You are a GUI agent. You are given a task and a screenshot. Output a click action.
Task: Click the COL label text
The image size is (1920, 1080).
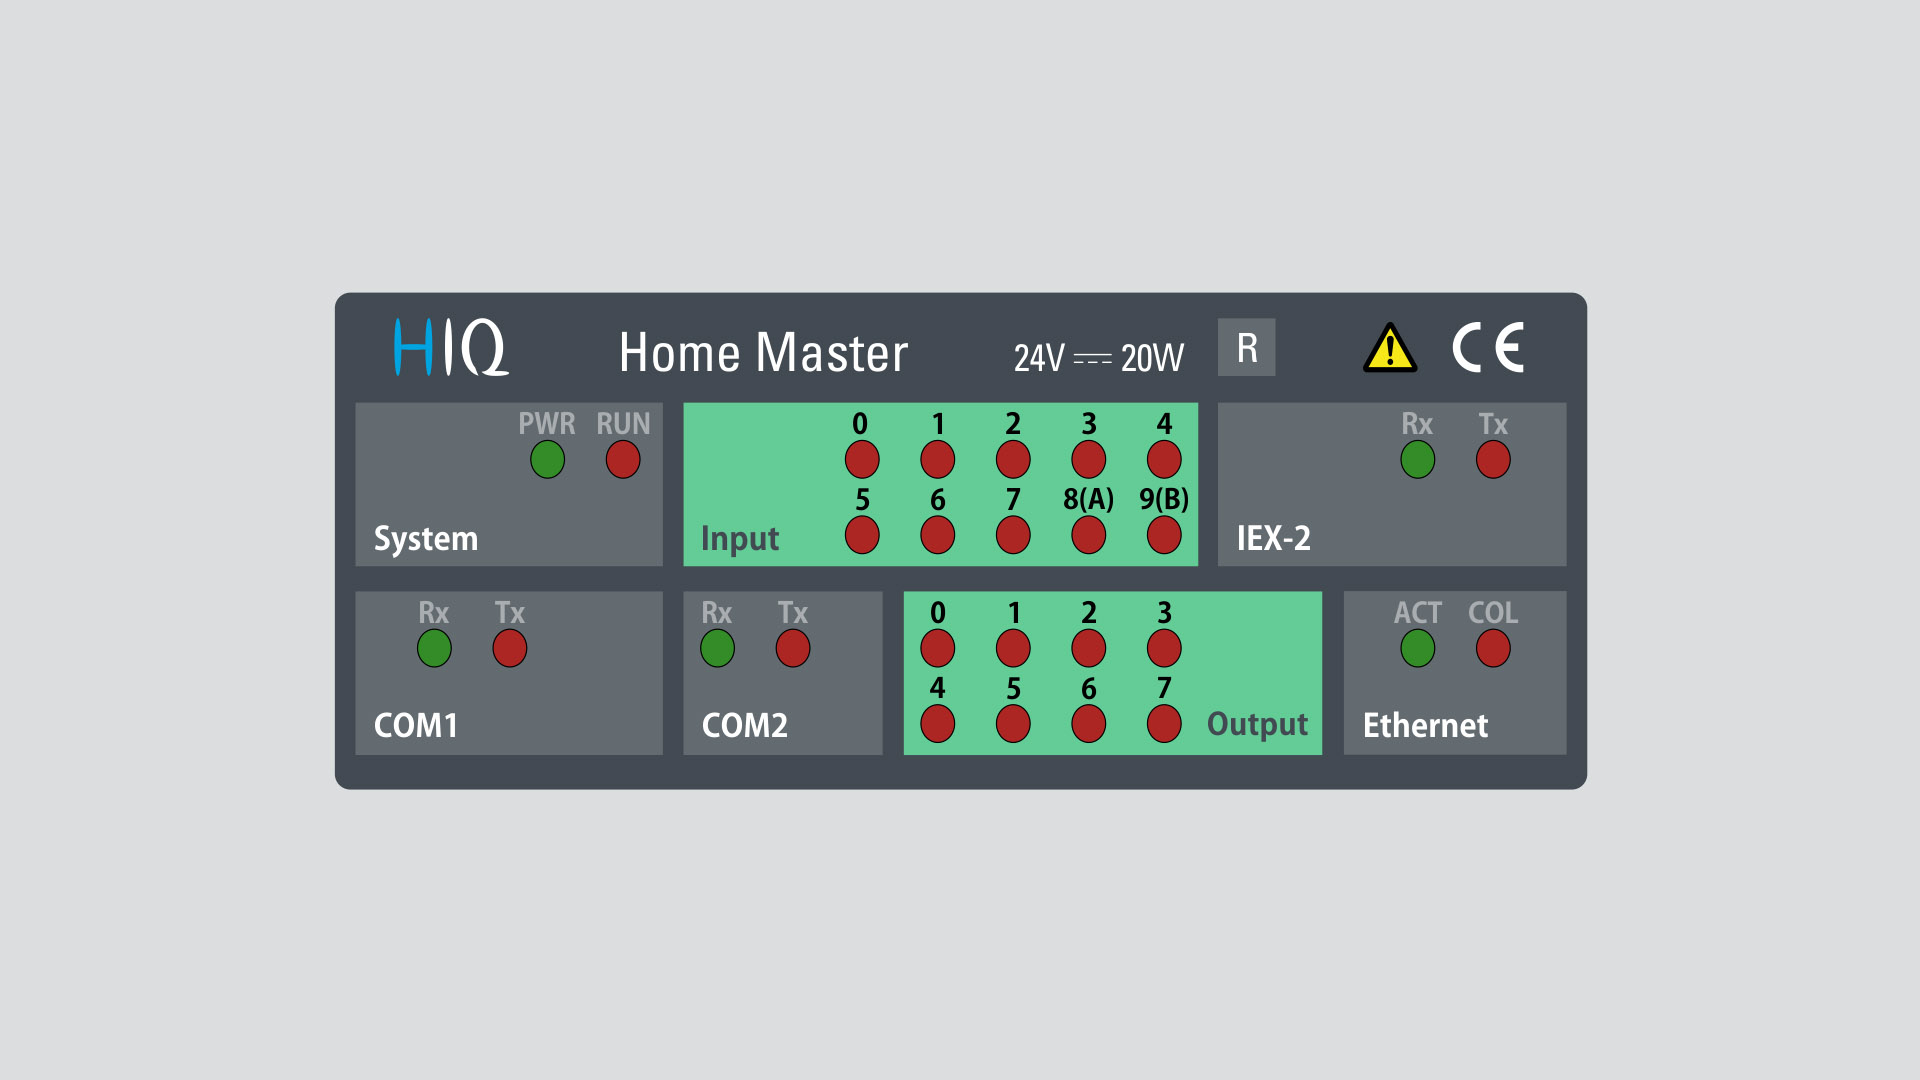[1493, 613]
